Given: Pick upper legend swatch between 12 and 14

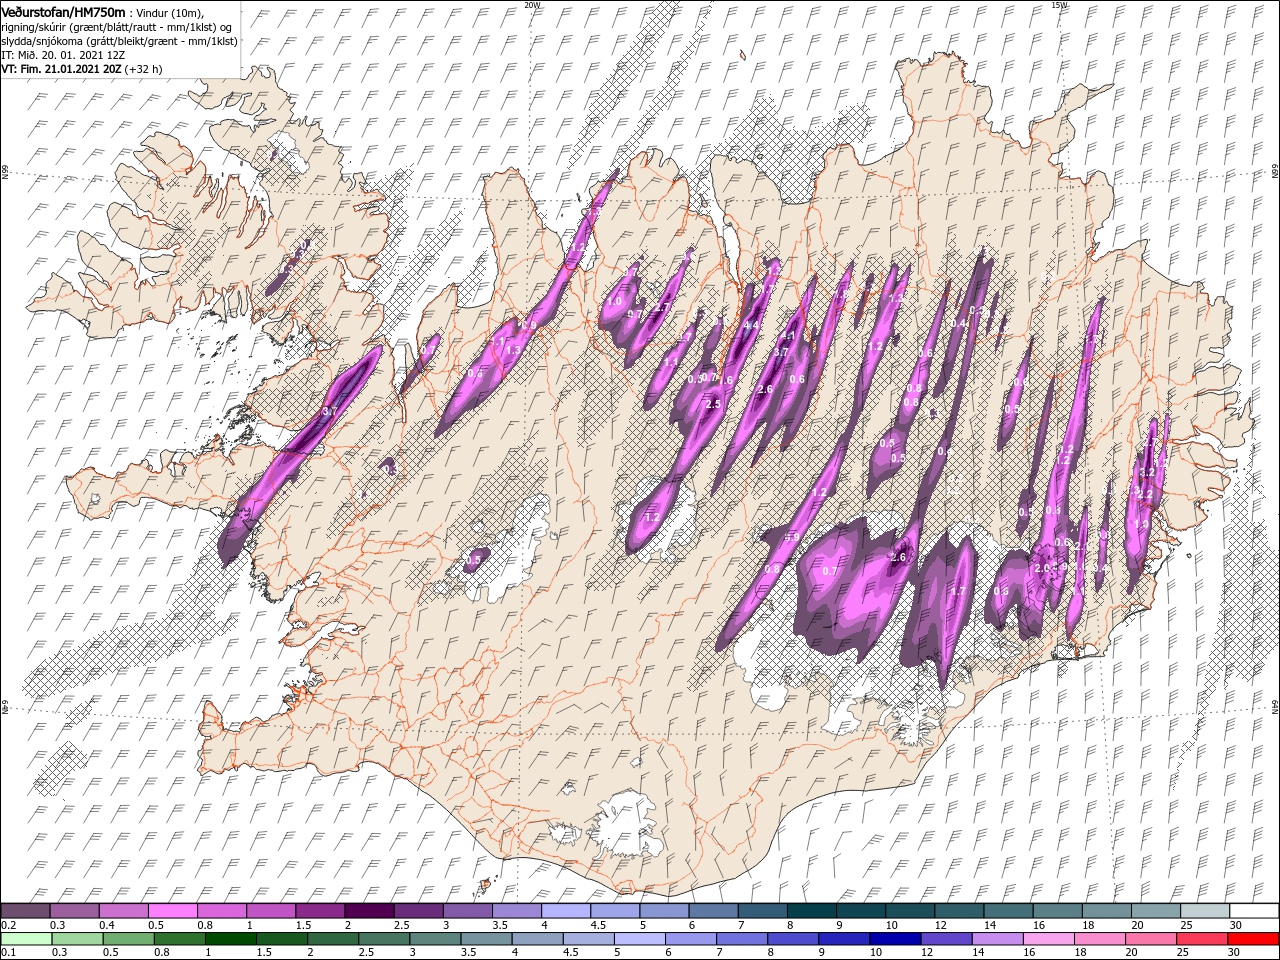Looking at the screenshot, I should coord(958,911).
